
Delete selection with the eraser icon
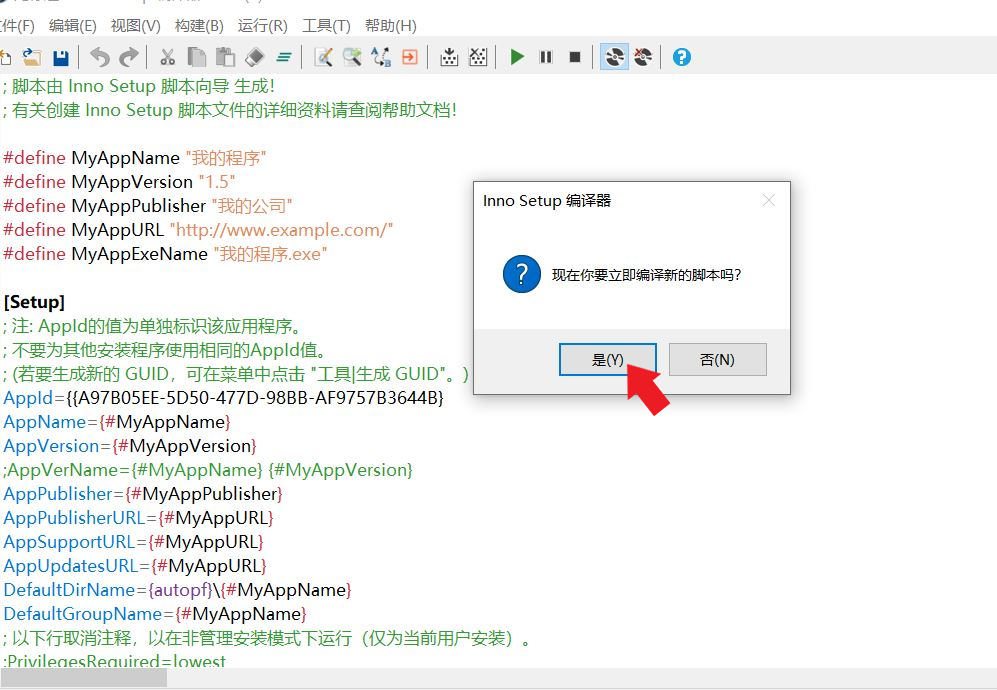click(x=254, y=57)
